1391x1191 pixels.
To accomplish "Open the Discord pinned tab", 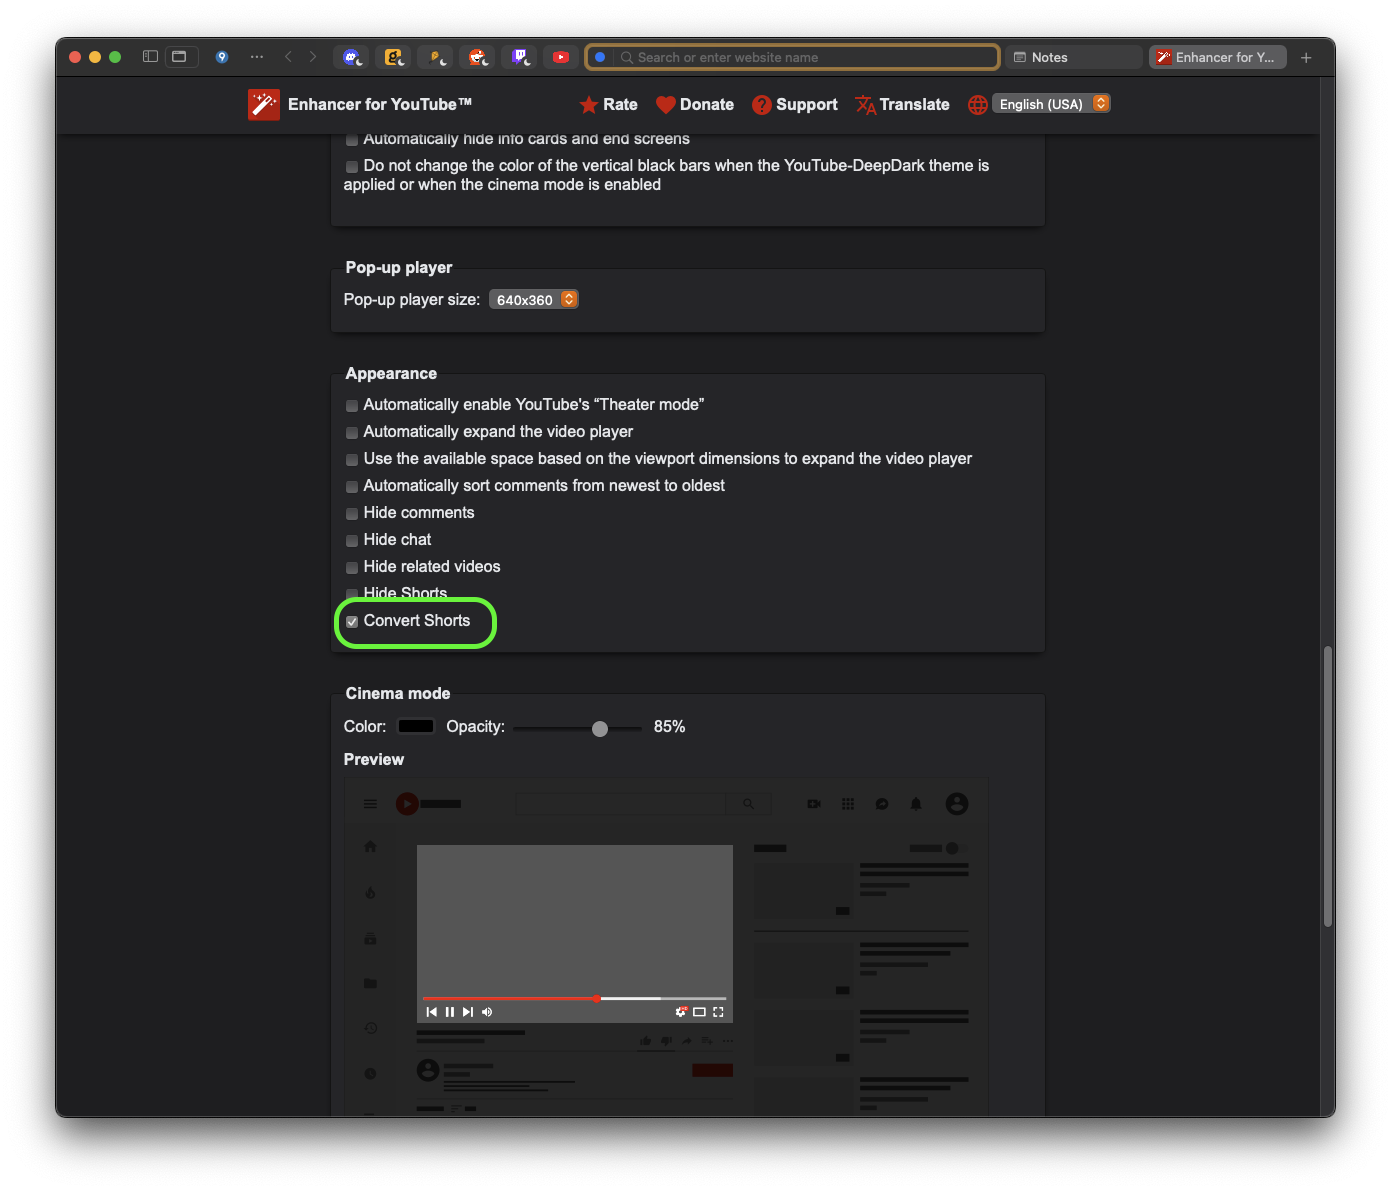I will click(351, 58).
